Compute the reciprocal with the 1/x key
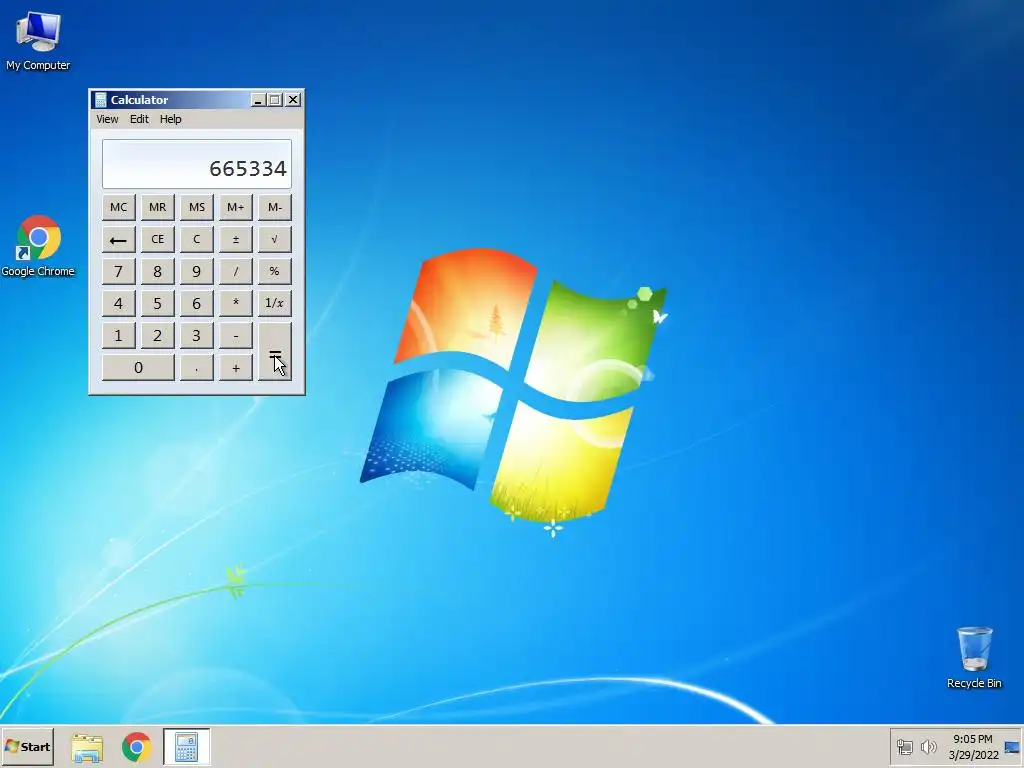 tap(274, 304)
